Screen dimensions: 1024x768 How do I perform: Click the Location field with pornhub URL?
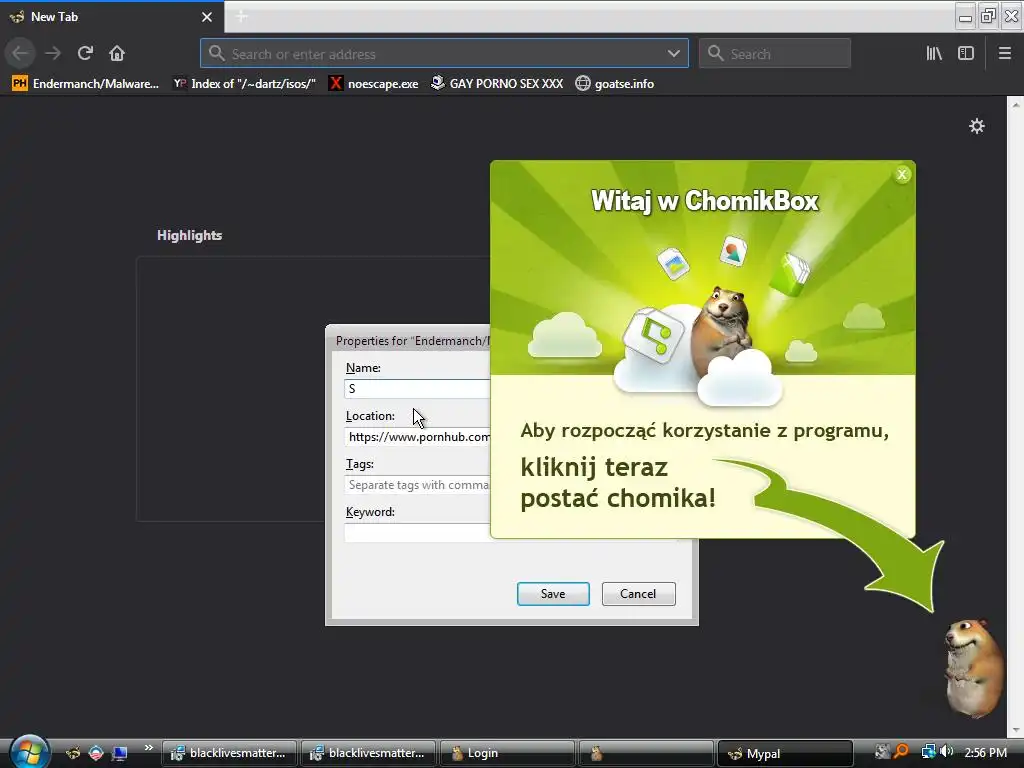pyautogui.click(x=417, y=437)
